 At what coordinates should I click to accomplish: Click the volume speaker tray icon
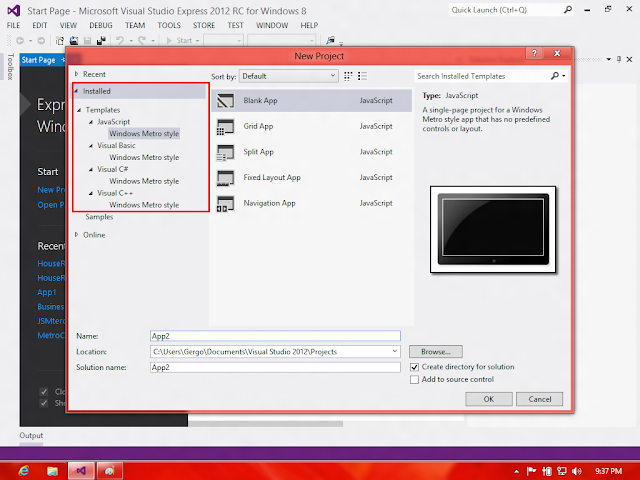576,471
